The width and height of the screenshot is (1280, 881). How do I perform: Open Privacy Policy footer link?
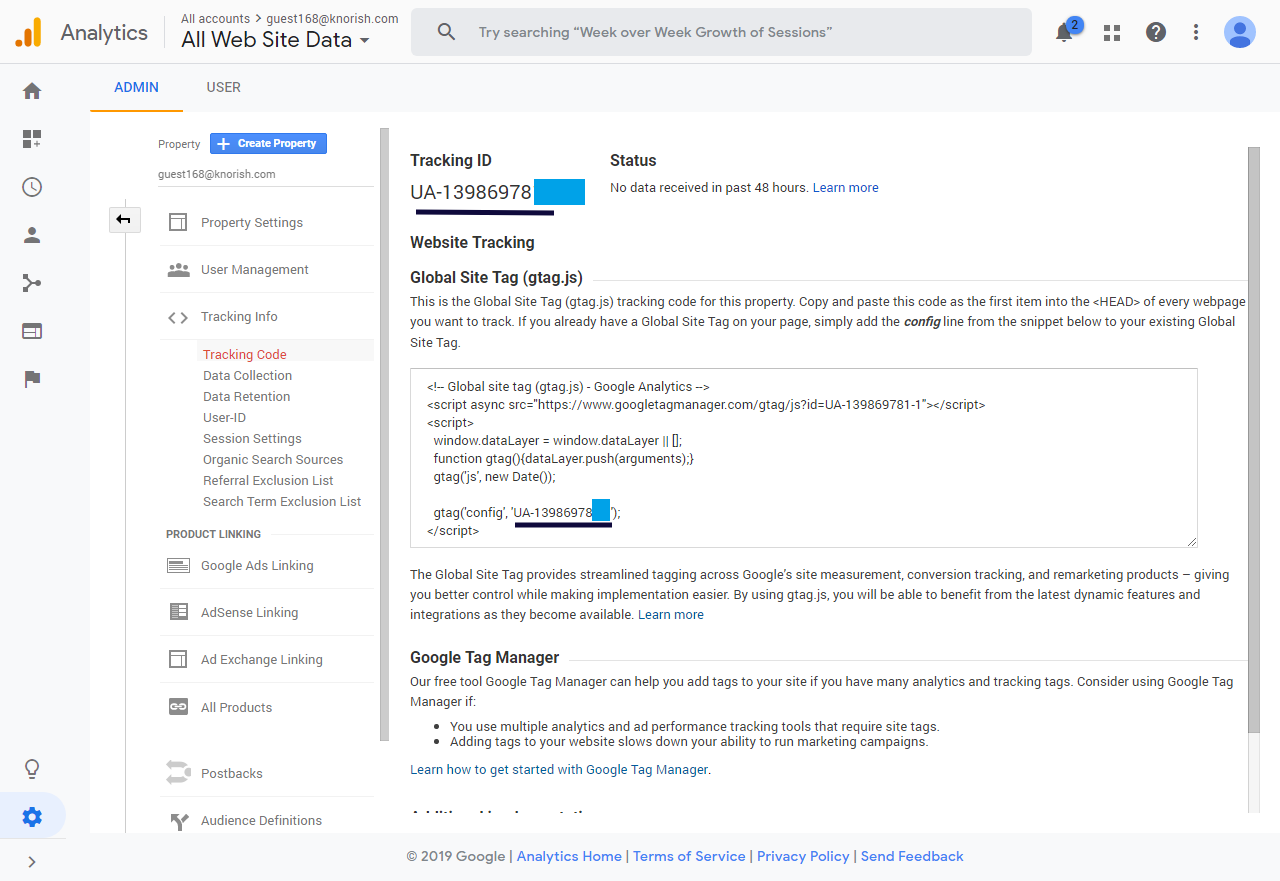click(x=803, y=856)
